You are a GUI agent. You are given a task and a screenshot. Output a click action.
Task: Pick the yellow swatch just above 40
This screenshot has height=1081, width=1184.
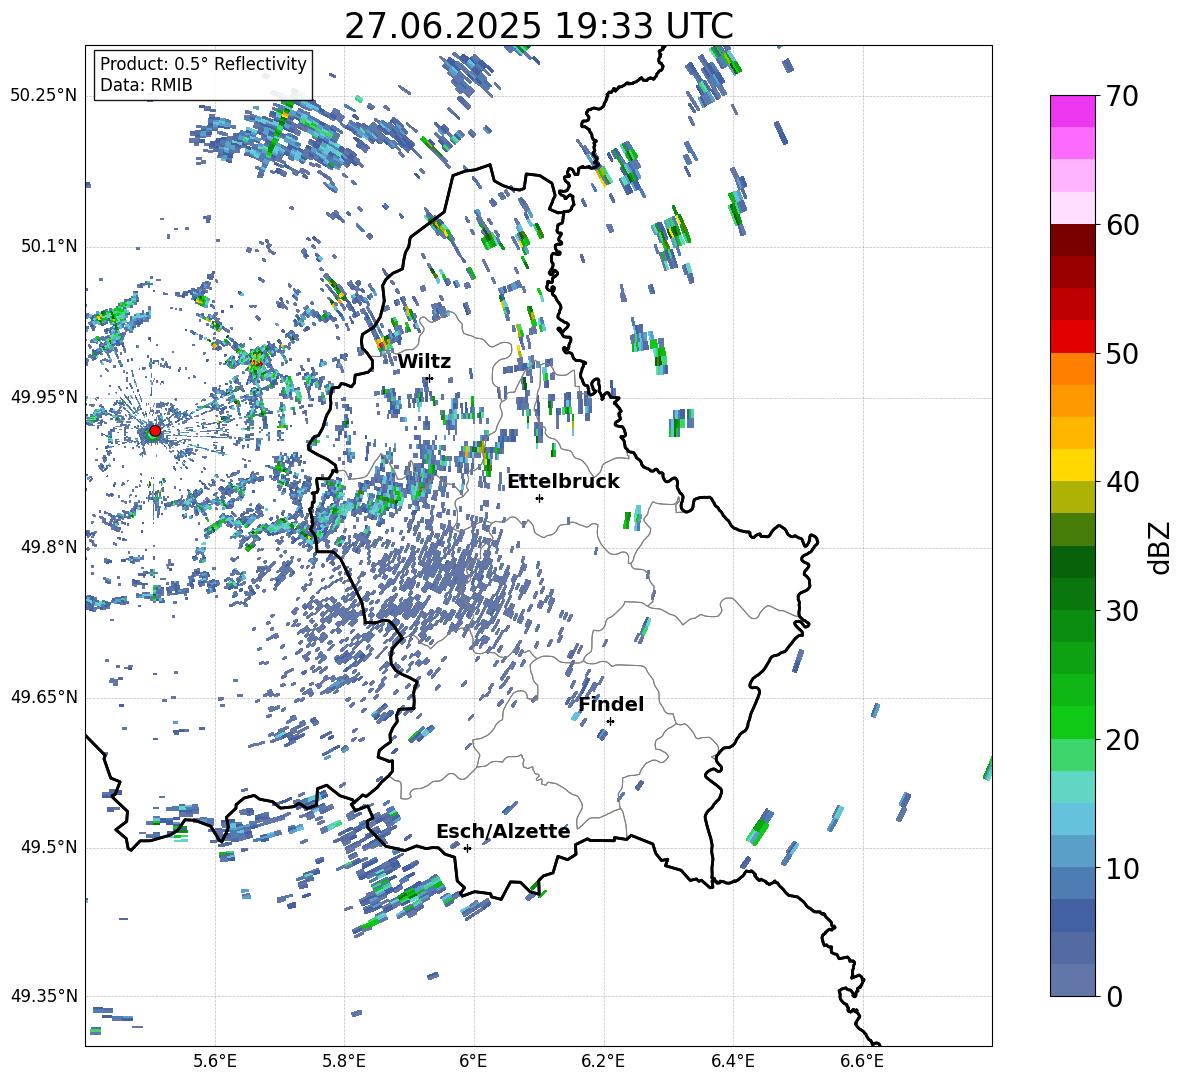[1073, 465]
